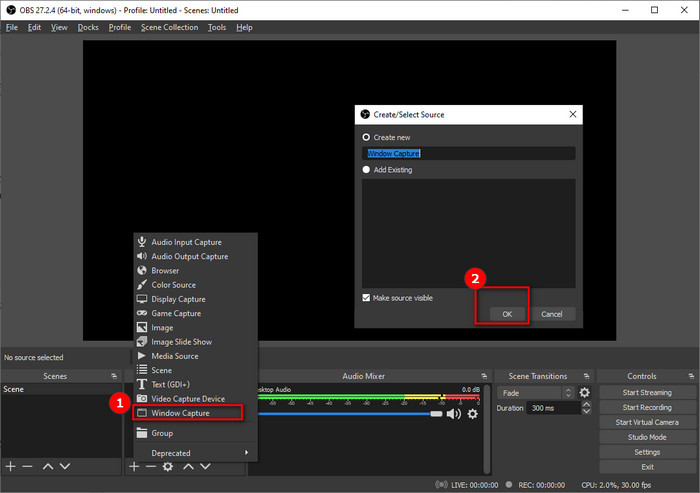Open the Edit menu
The height and width of the screenshot is (493, 700).
[34, 27]
